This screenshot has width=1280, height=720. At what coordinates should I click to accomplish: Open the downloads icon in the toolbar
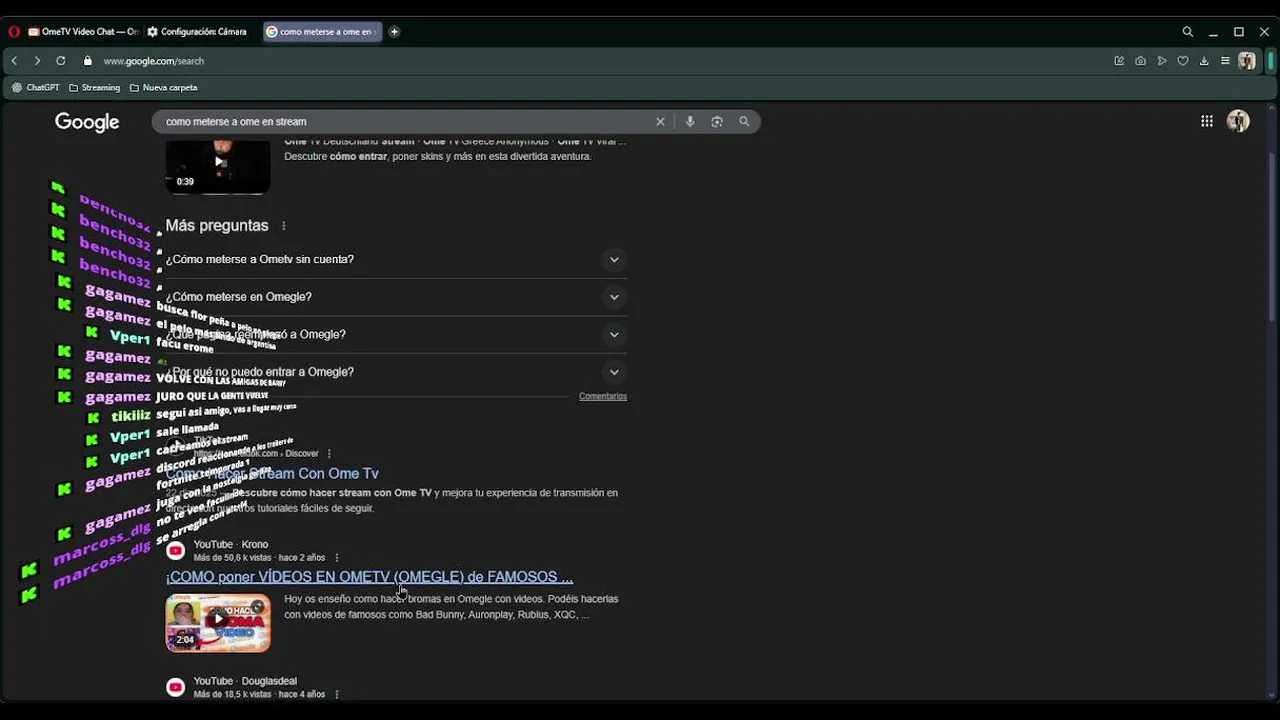point(1204,61)
